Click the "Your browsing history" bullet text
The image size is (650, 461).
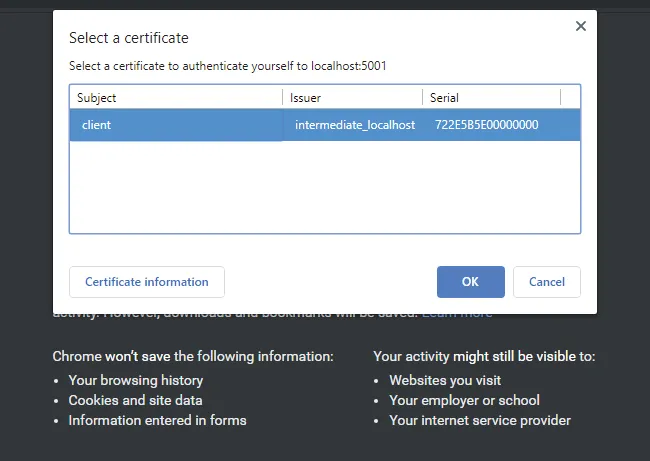[136, 380]
